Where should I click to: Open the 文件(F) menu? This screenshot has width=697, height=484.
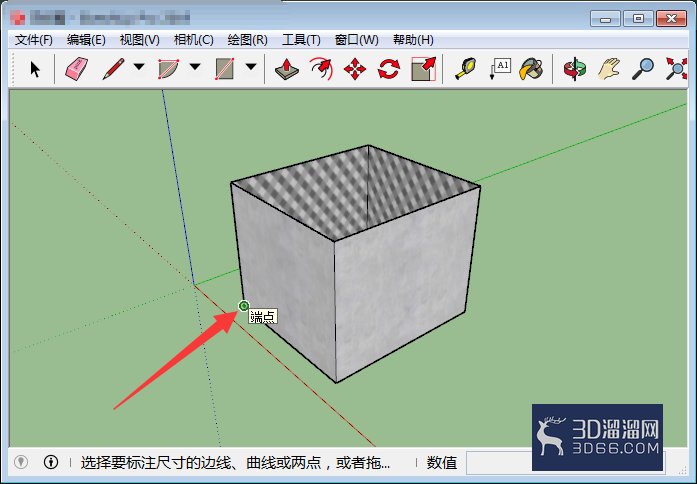tap(34, 40)
